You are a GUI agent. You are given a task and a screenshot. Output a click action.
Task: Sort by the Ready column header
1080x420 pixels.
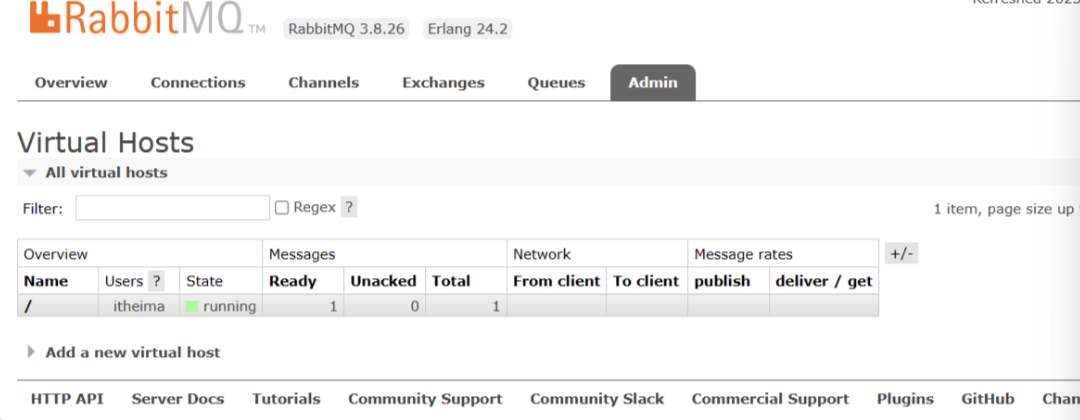(293, 281)
